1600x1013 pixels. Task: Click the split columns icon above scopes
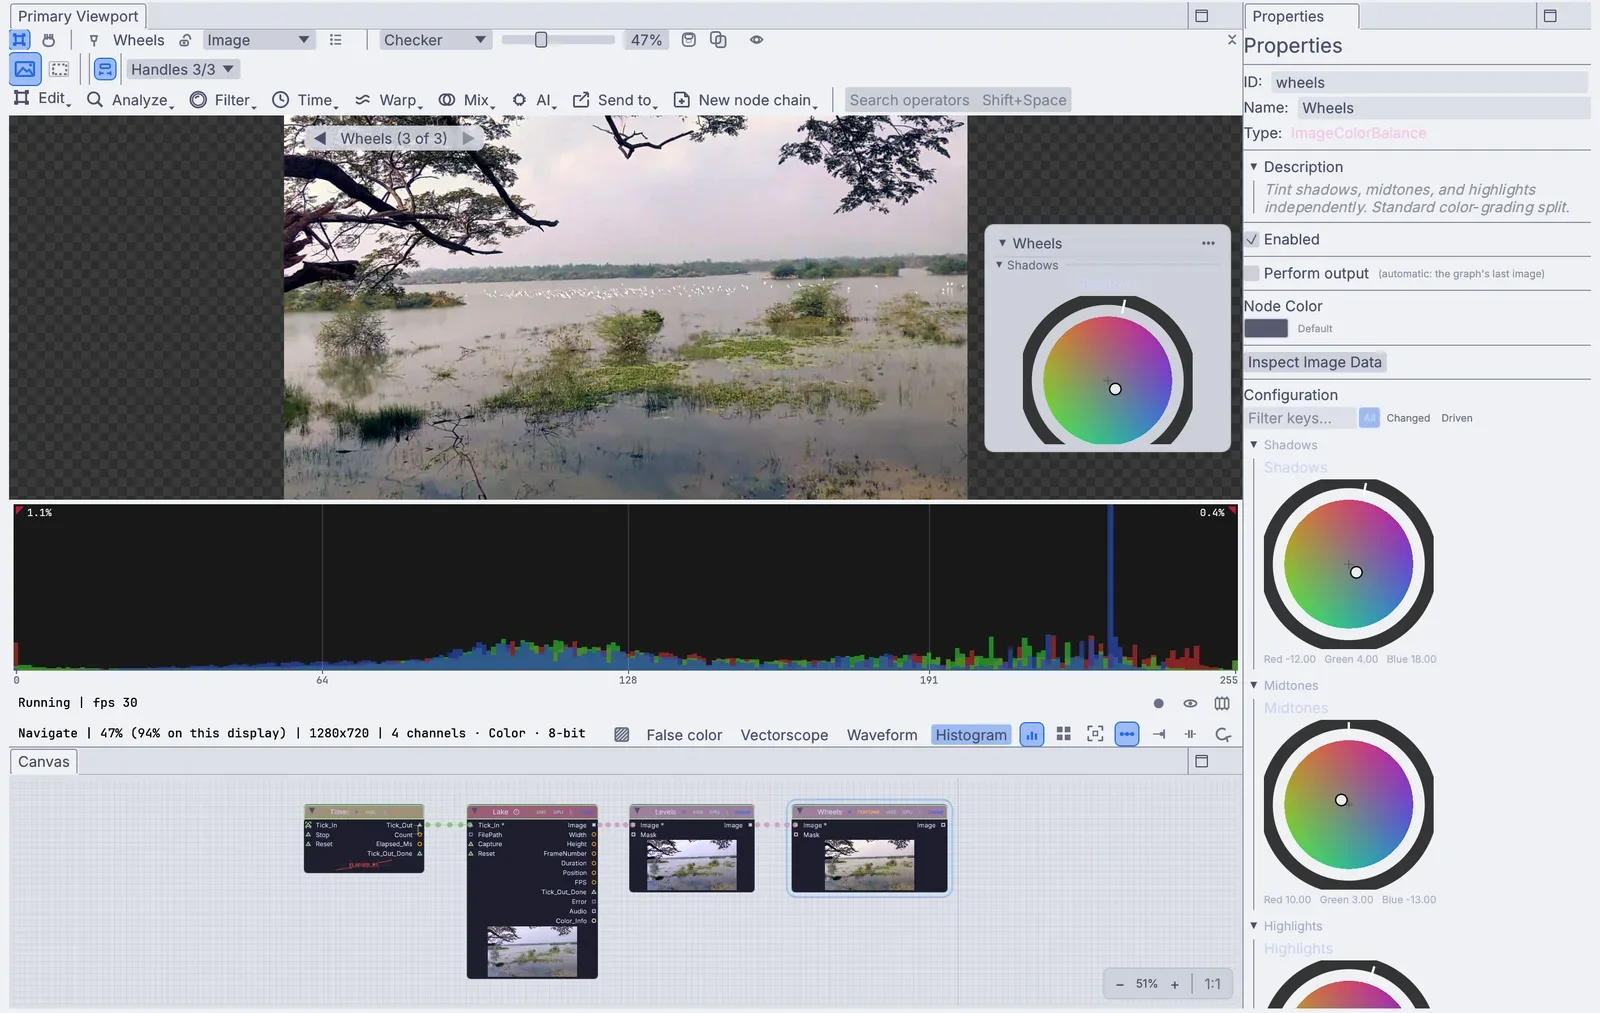(1222, 704)
